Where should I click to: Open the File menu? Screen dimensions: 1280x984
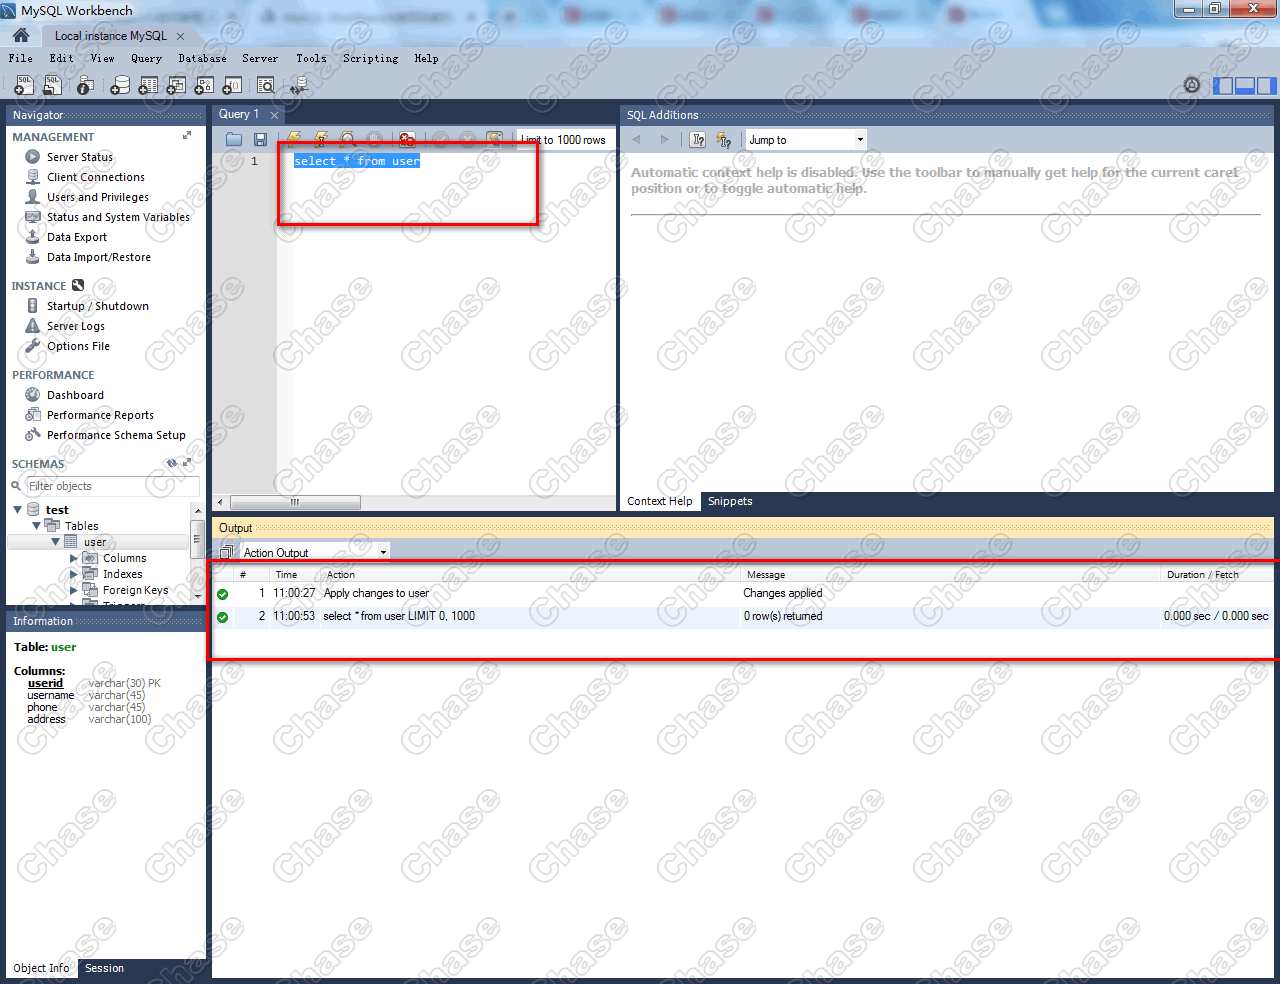pos(20,58)
